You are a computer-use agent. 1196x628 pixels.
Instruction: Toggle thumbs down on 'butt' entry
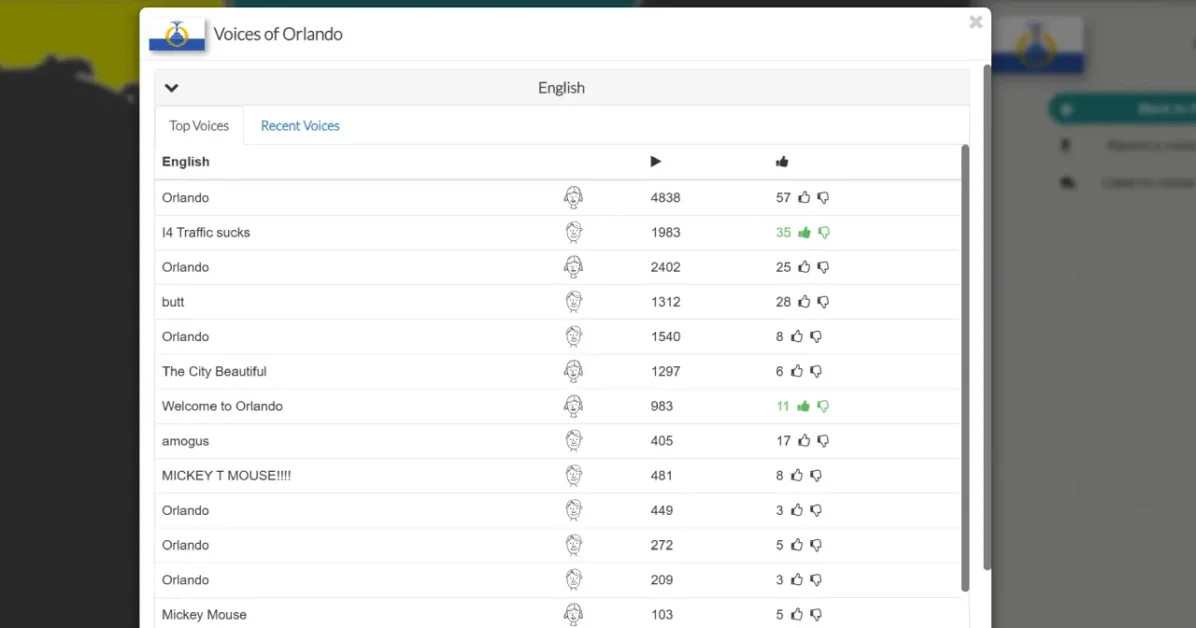click(823, 302)
